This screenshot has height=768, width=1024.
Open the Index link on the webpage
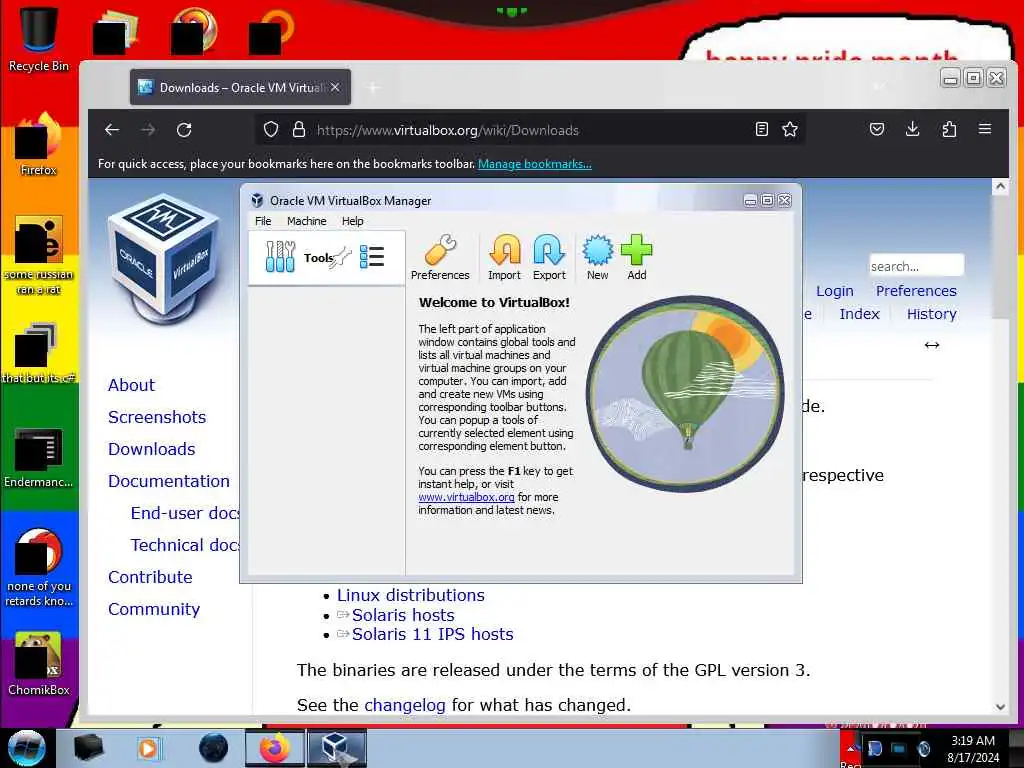tap(859, 313)
